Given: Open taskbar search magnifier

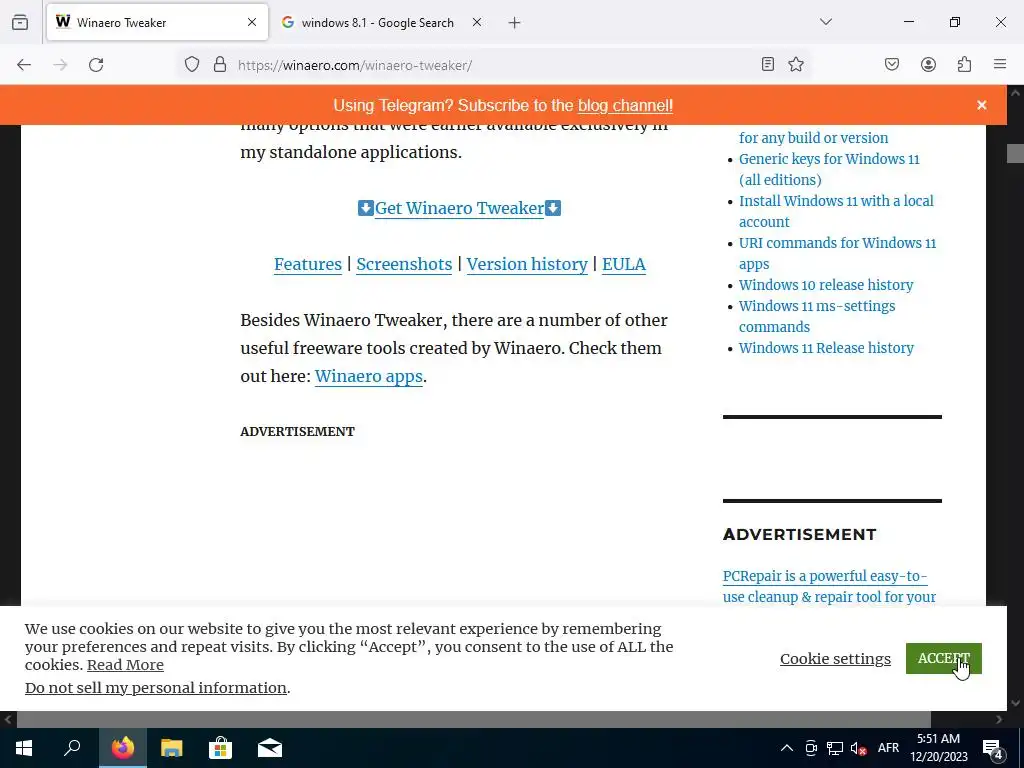Looking at the screenshot, I should pos(72,748).
